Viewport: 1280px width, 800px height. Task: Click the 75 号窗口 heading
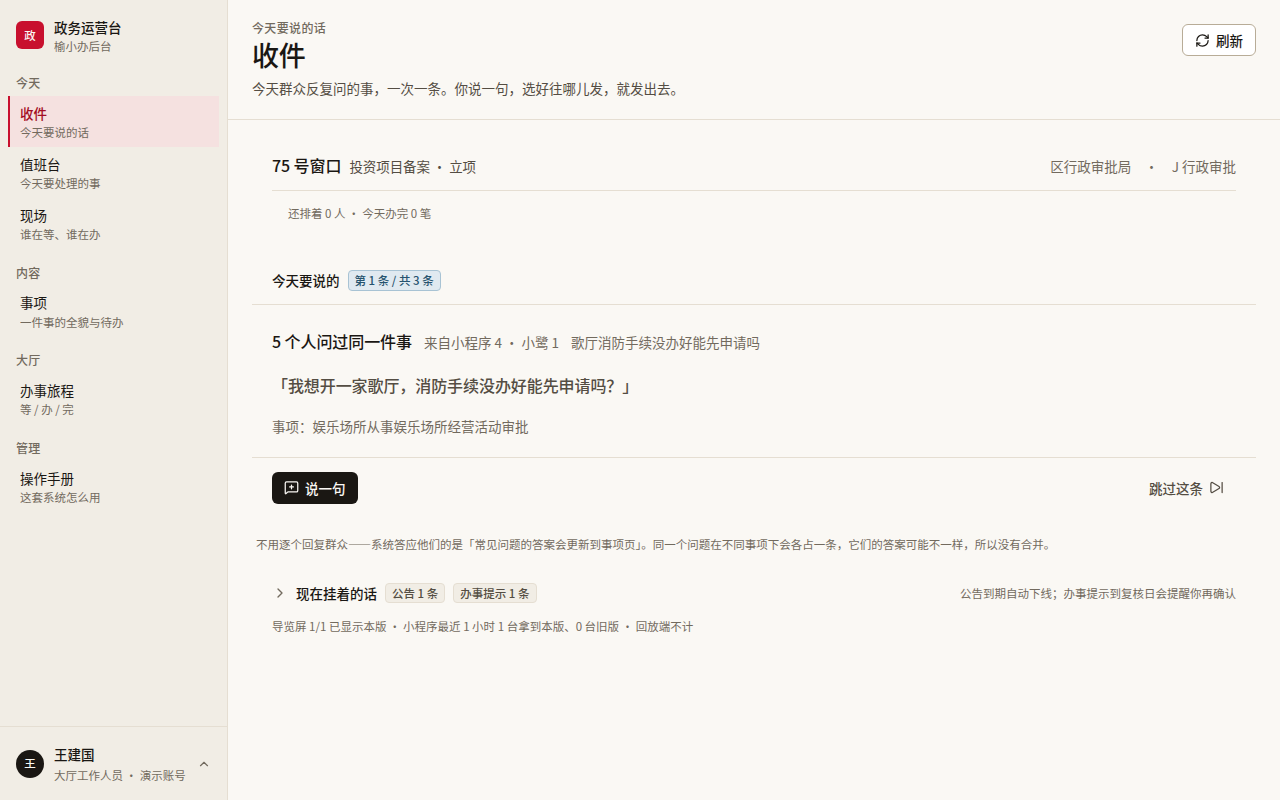[307, 167]
